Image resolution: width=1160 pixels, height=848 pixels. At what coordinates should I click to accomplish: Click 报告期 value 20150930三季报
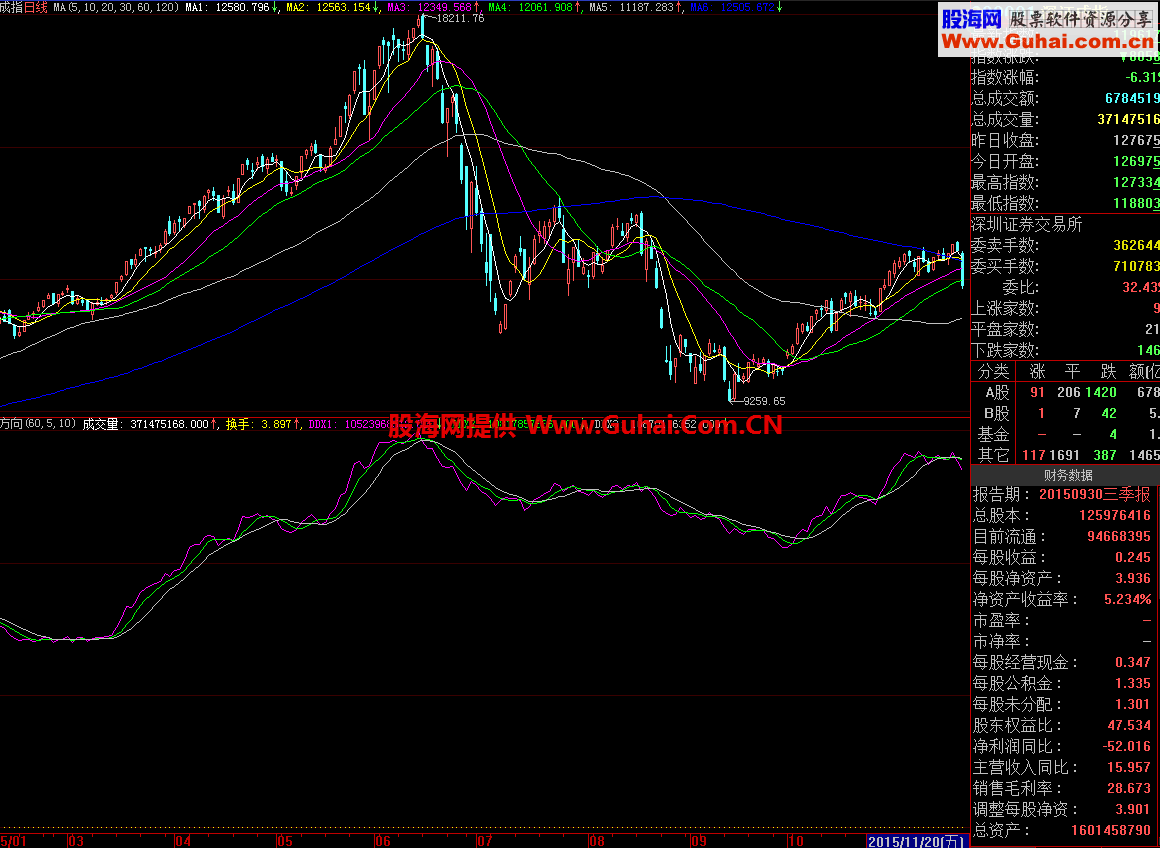[1095, 494]
